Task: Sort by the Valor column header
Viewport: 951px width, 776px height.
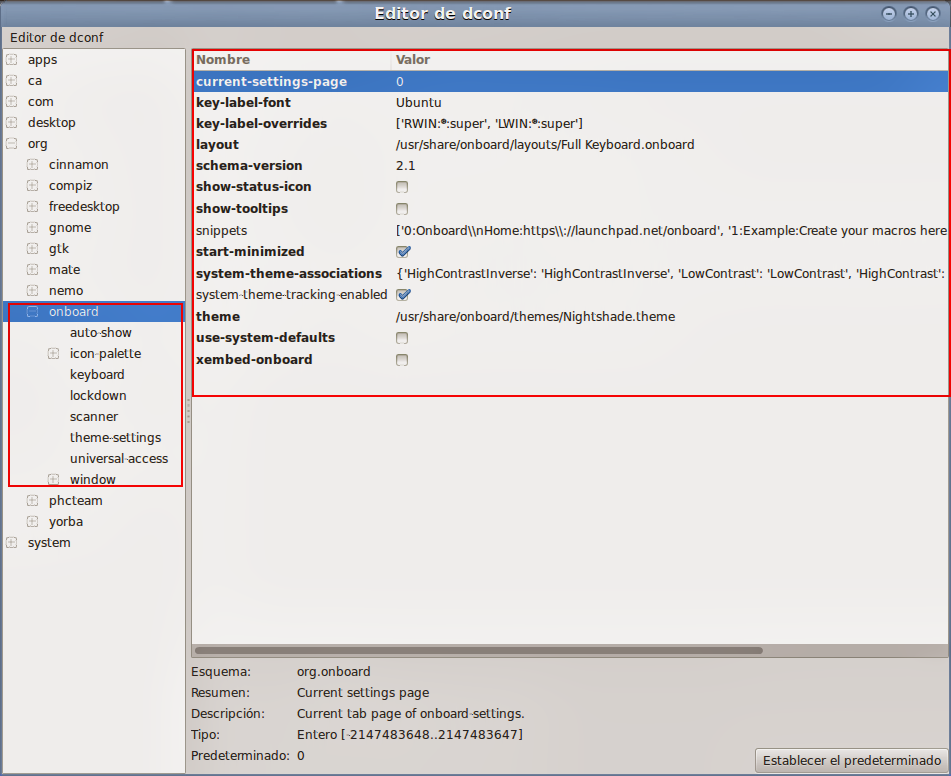Action: click(x=670, y=59)
